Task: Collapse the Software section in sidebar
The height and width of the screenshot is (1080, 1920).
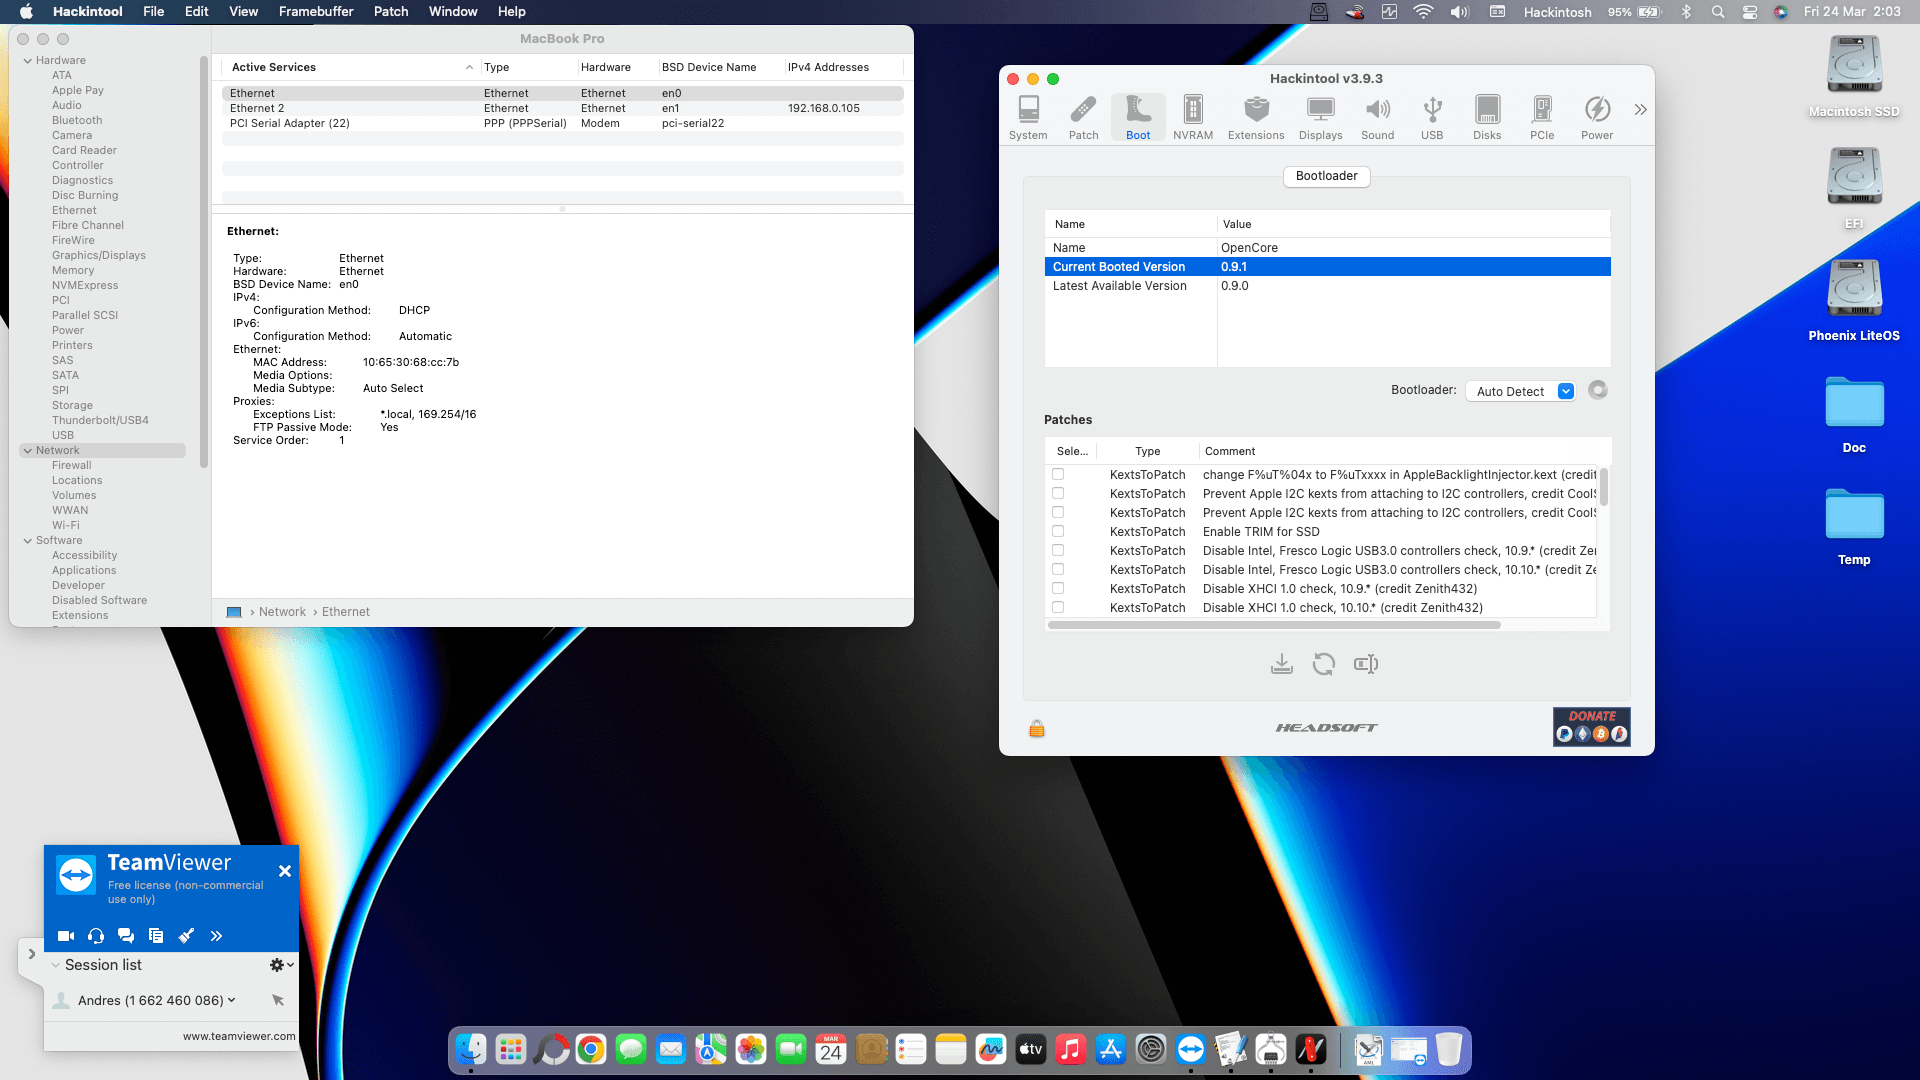Action: tap(27, 541)
